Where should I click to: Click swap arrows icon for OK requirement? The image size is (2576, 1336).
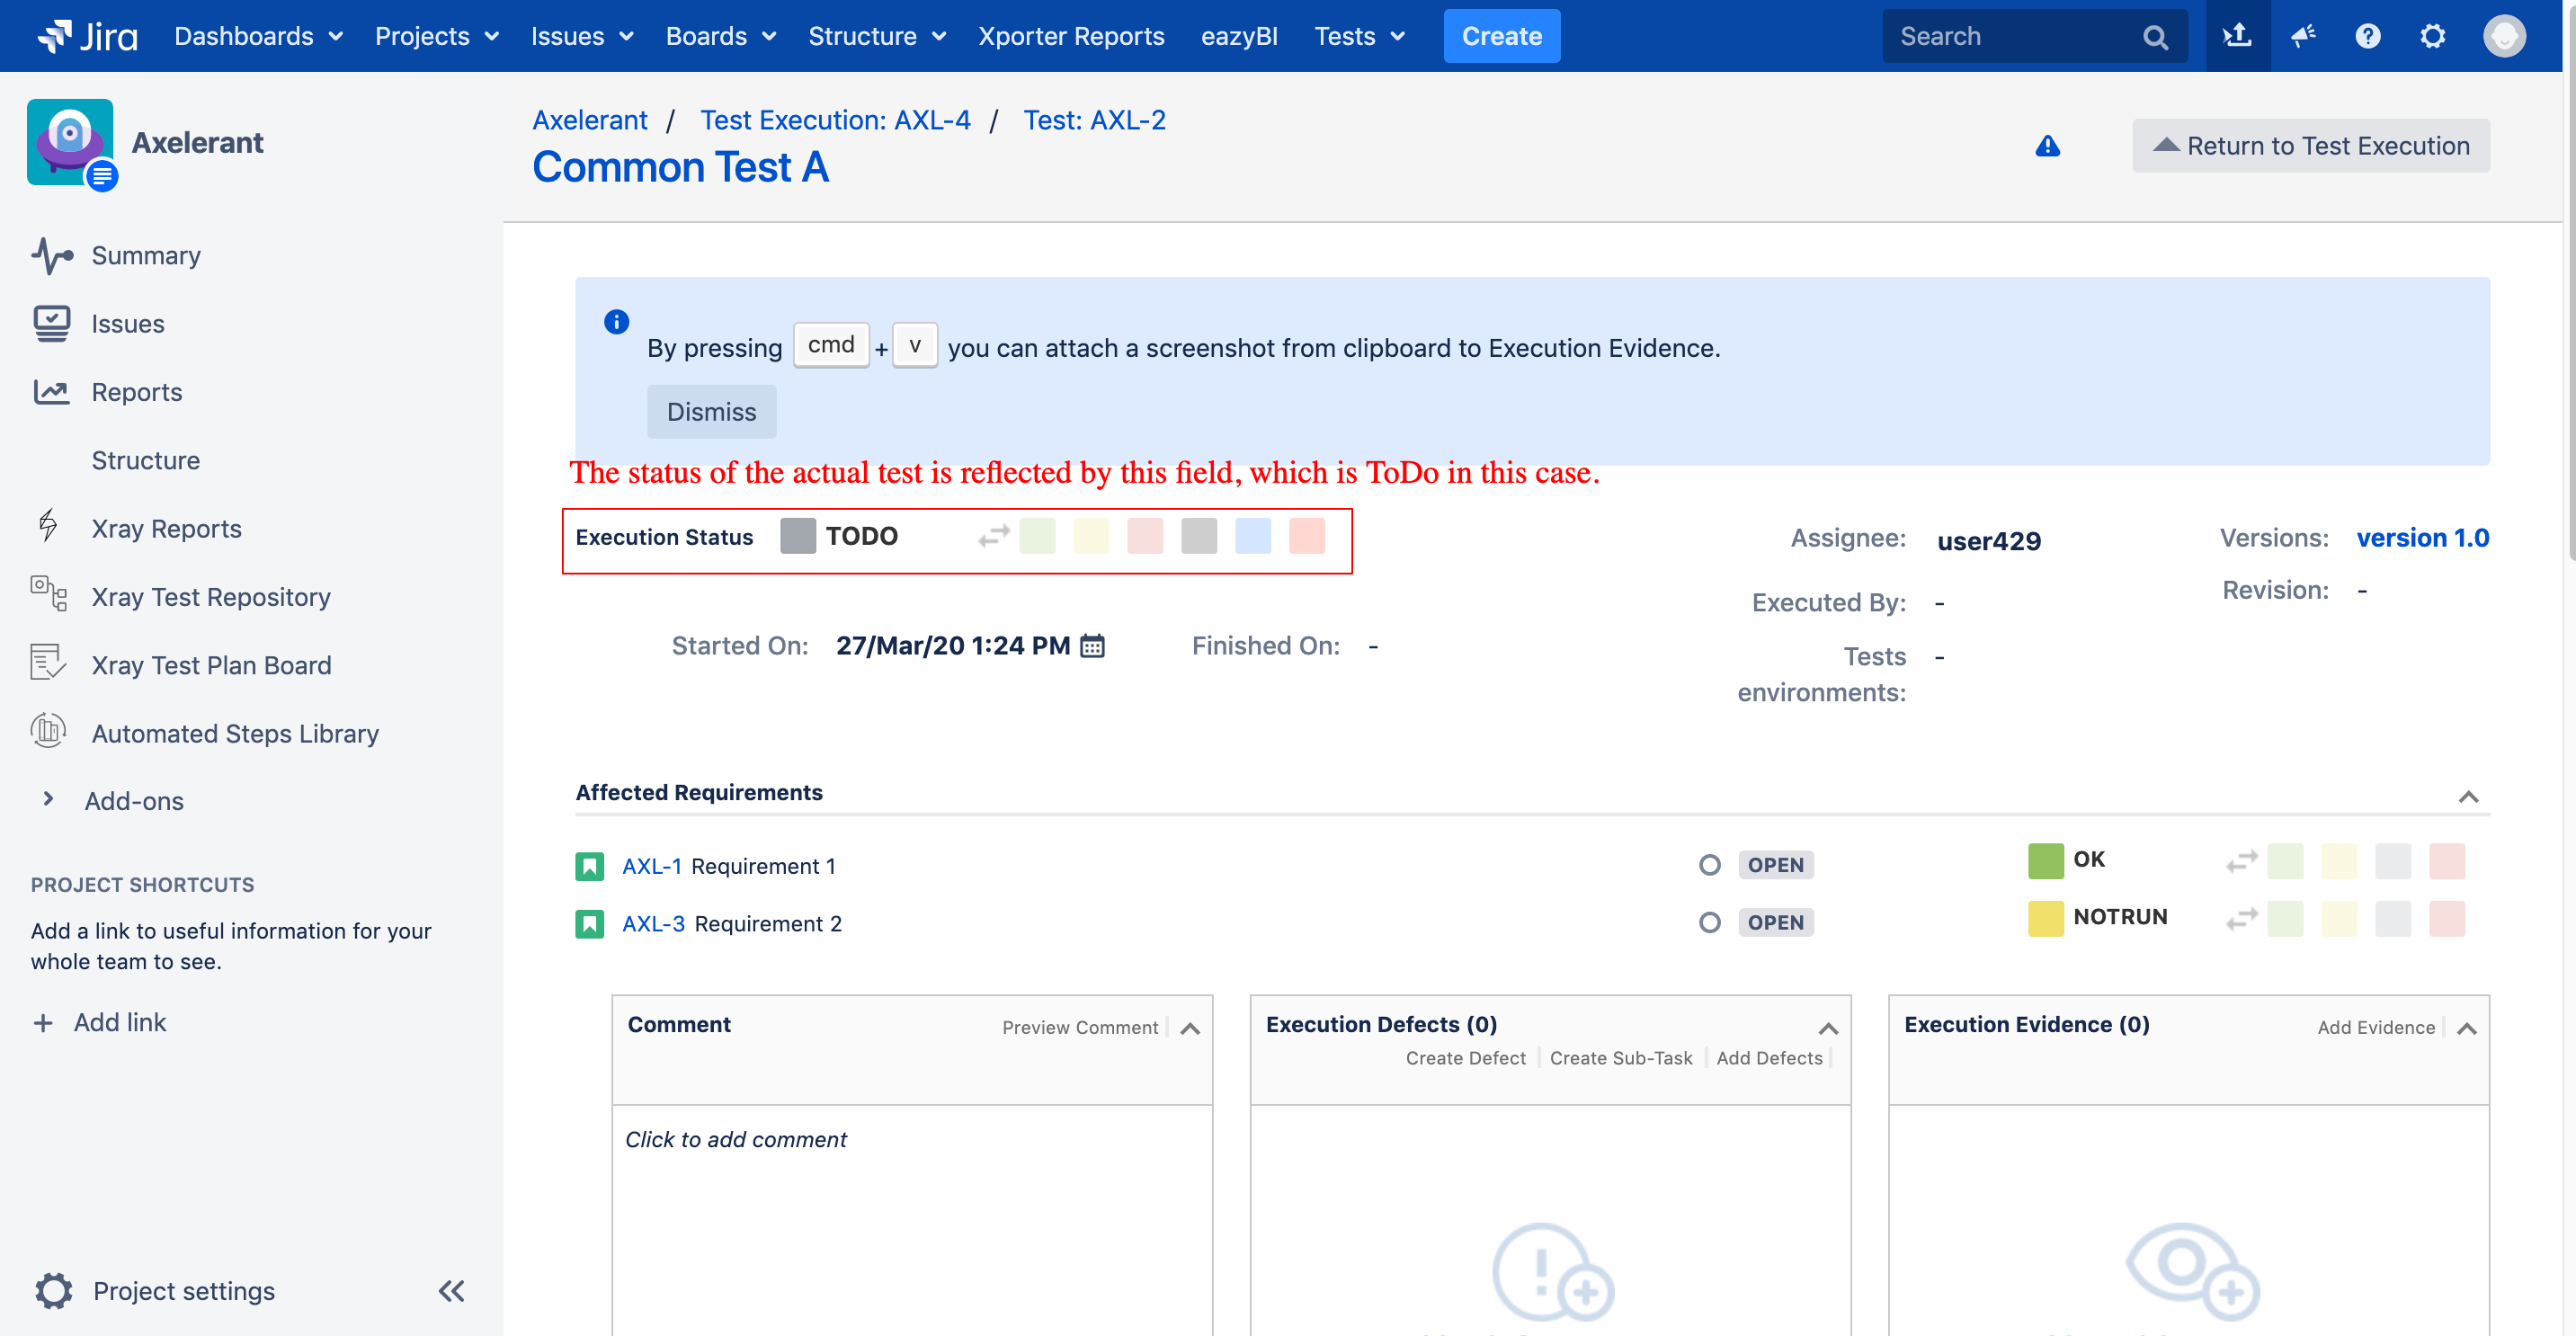click(x=2241, y=861)
